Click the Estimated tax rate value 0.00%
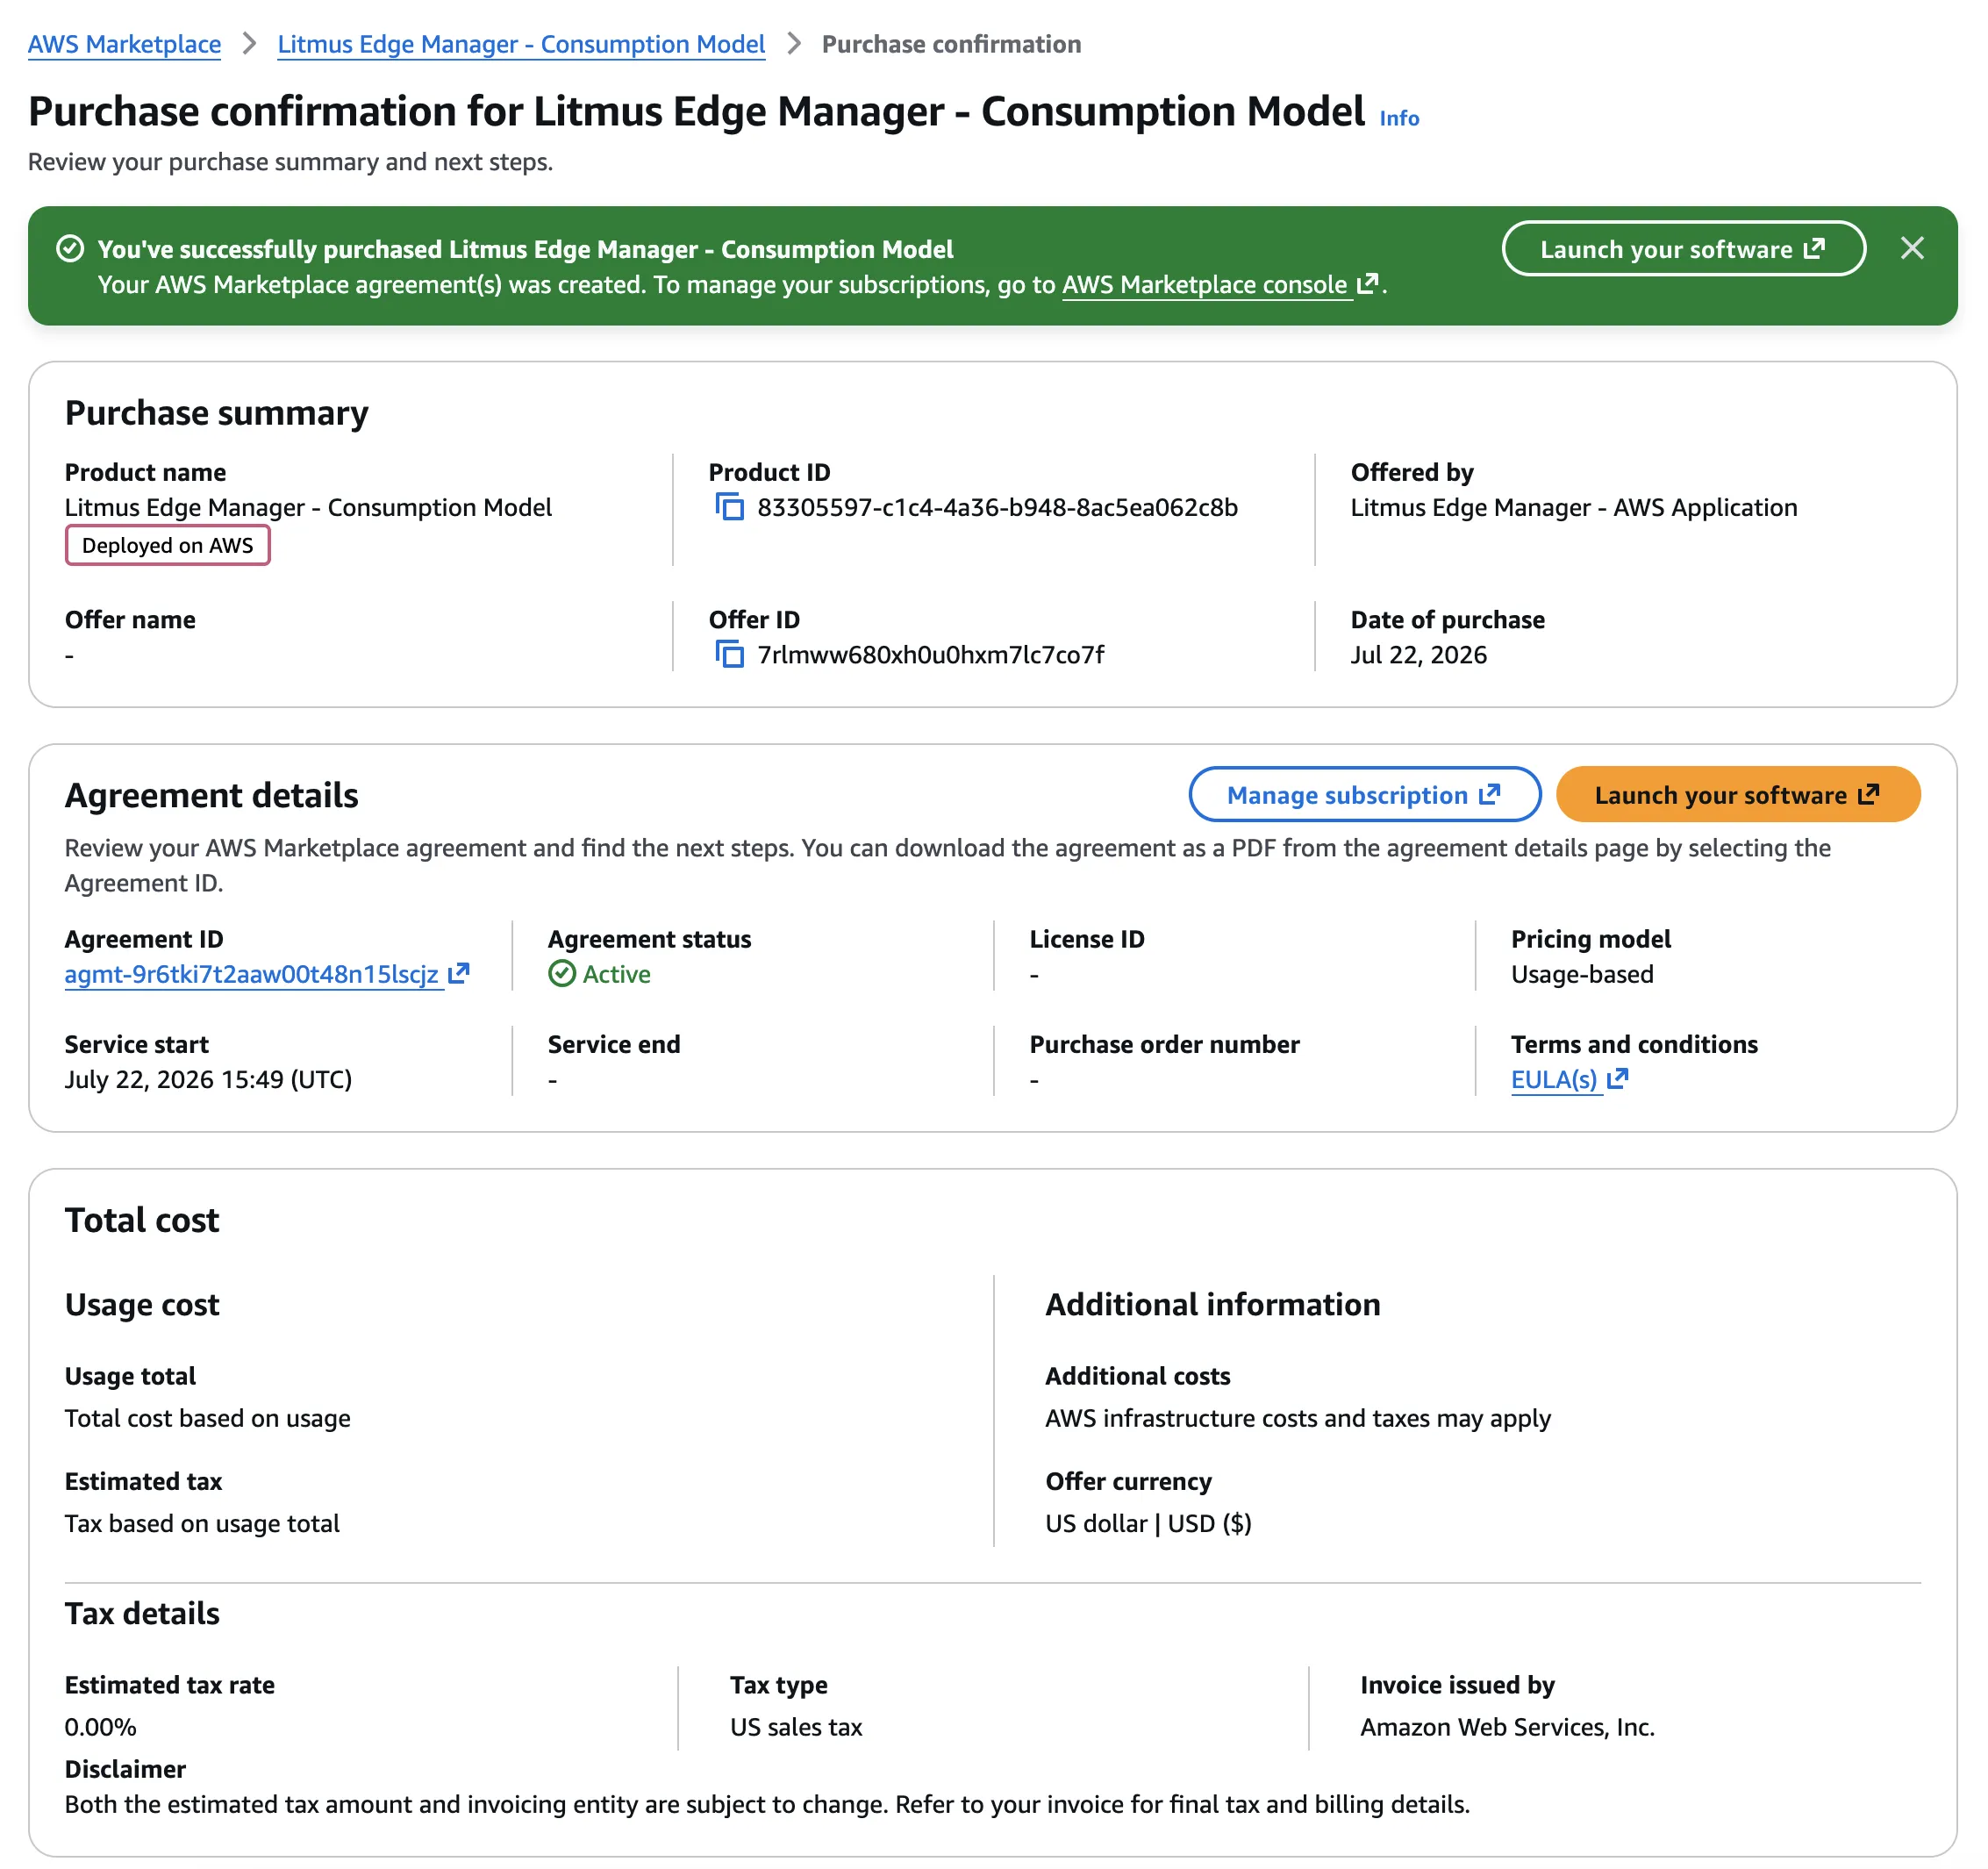 tap(100, 1726)
